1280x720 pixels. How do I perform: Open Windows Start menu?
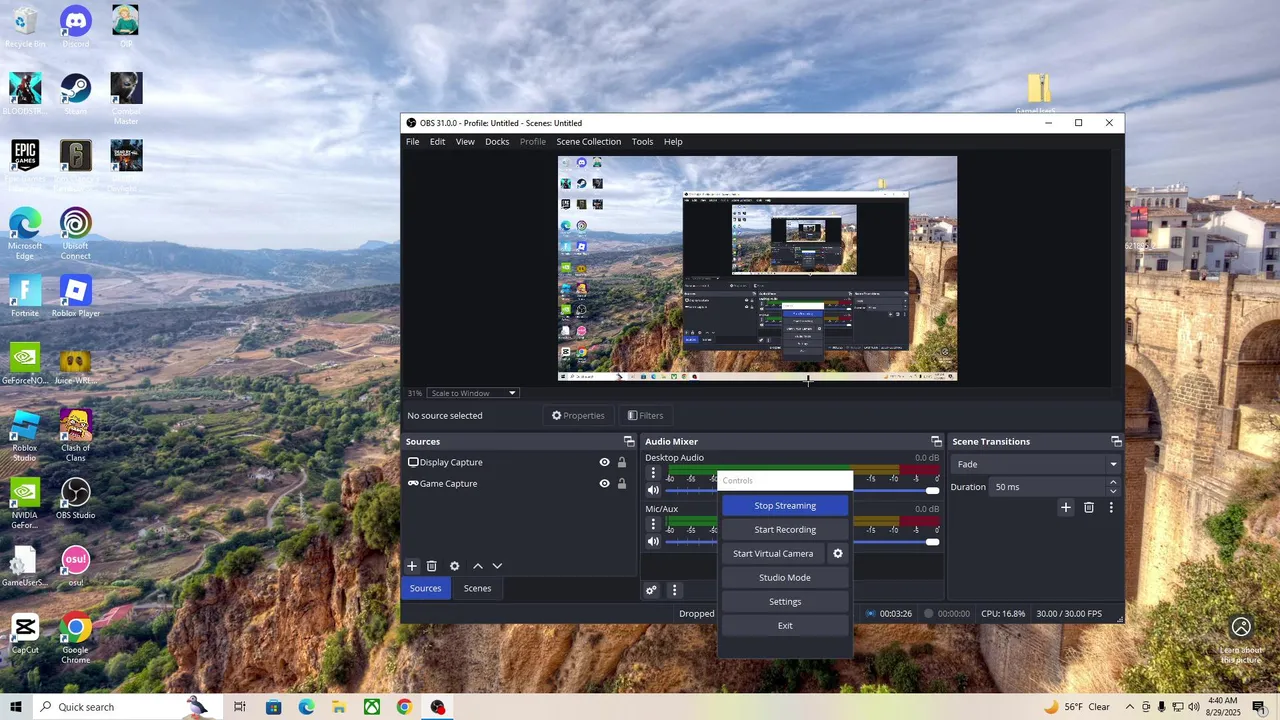point(16,707)
